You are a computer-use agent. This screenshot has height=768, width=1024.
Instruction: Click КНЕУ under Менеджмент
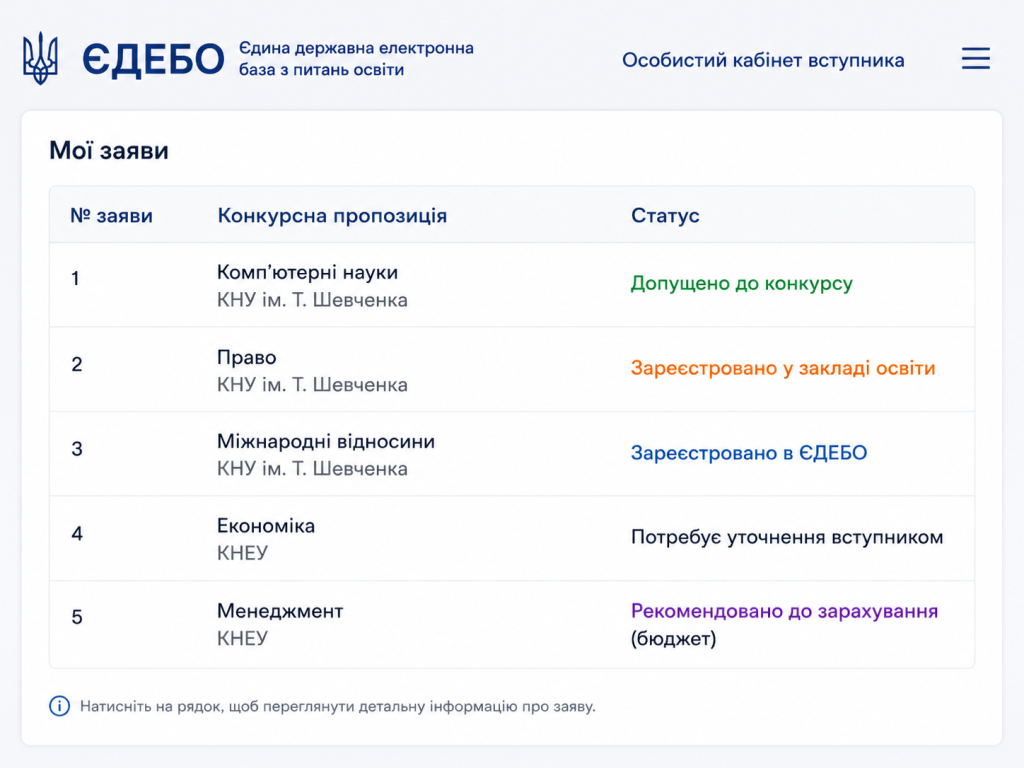242,638
